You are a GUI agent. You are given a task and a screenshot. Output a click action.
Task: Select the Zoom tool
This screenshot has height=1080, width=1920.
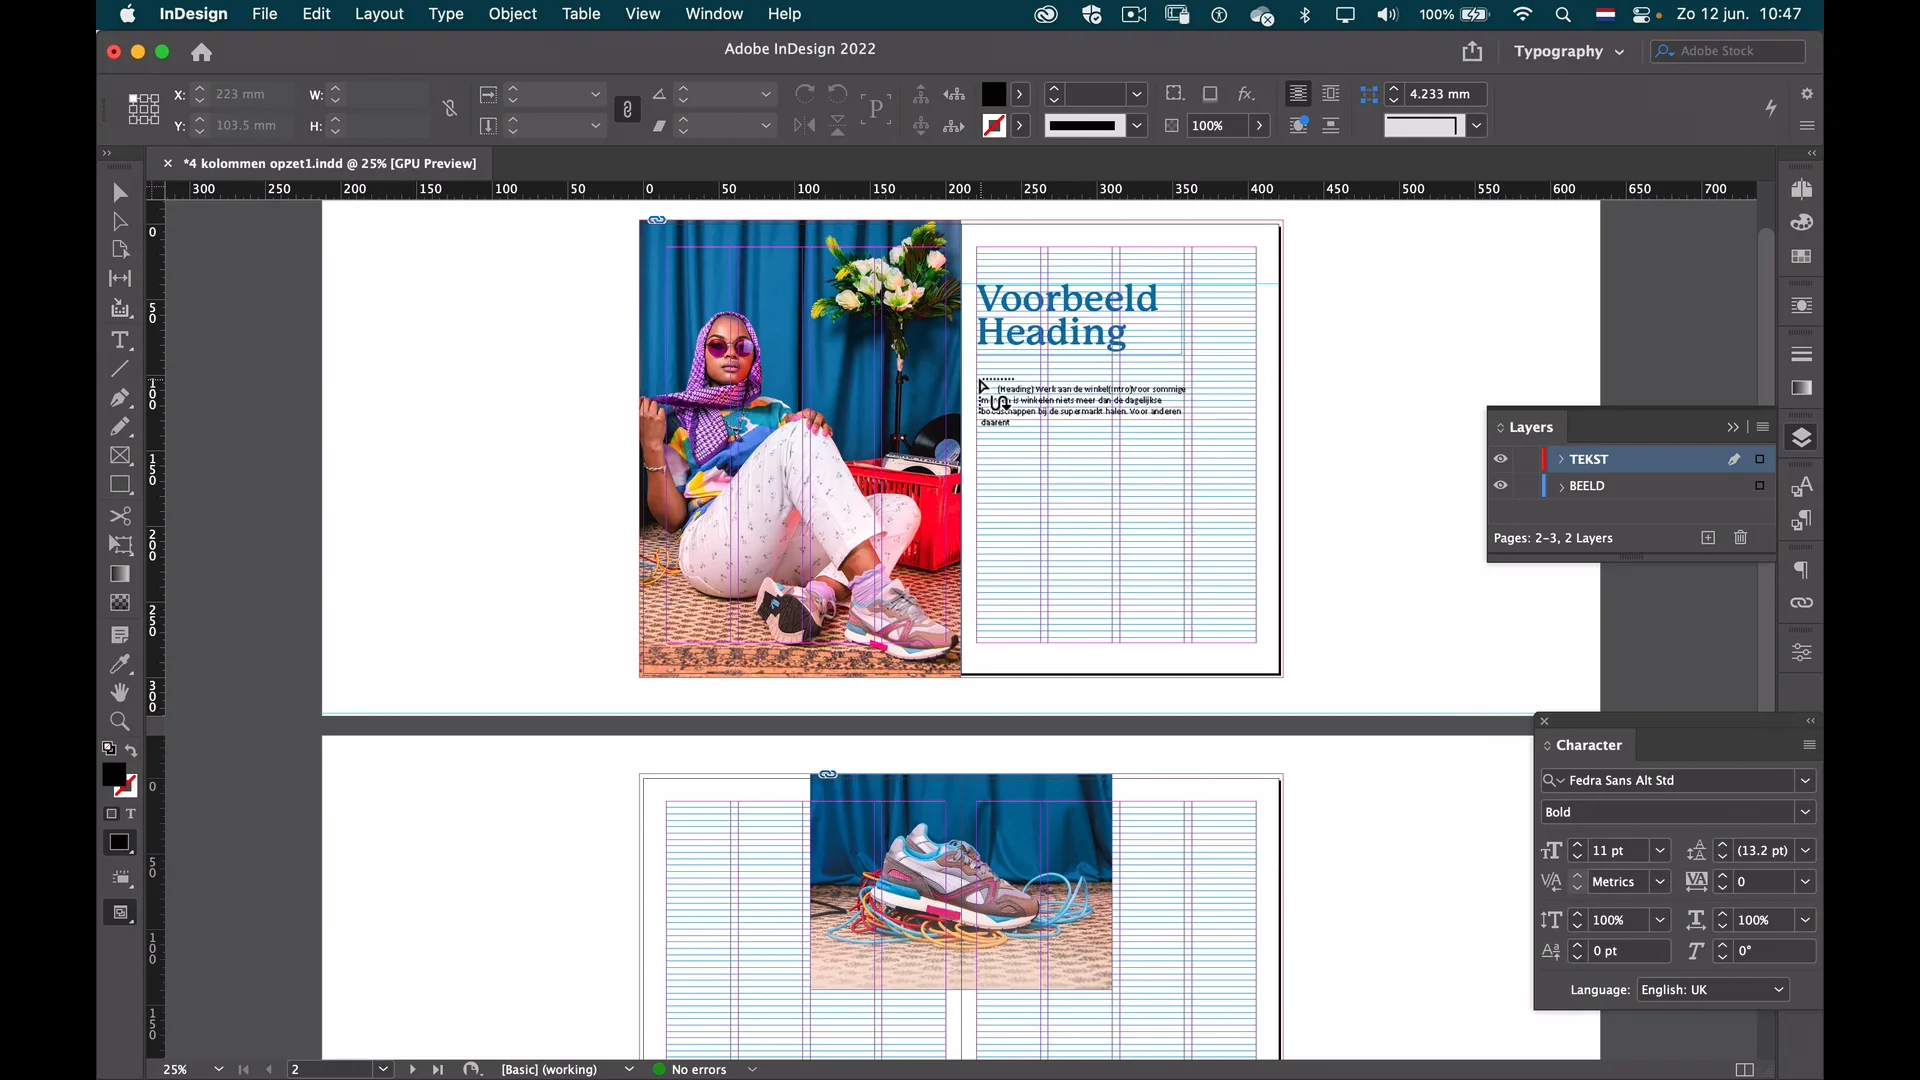(120, 721)
